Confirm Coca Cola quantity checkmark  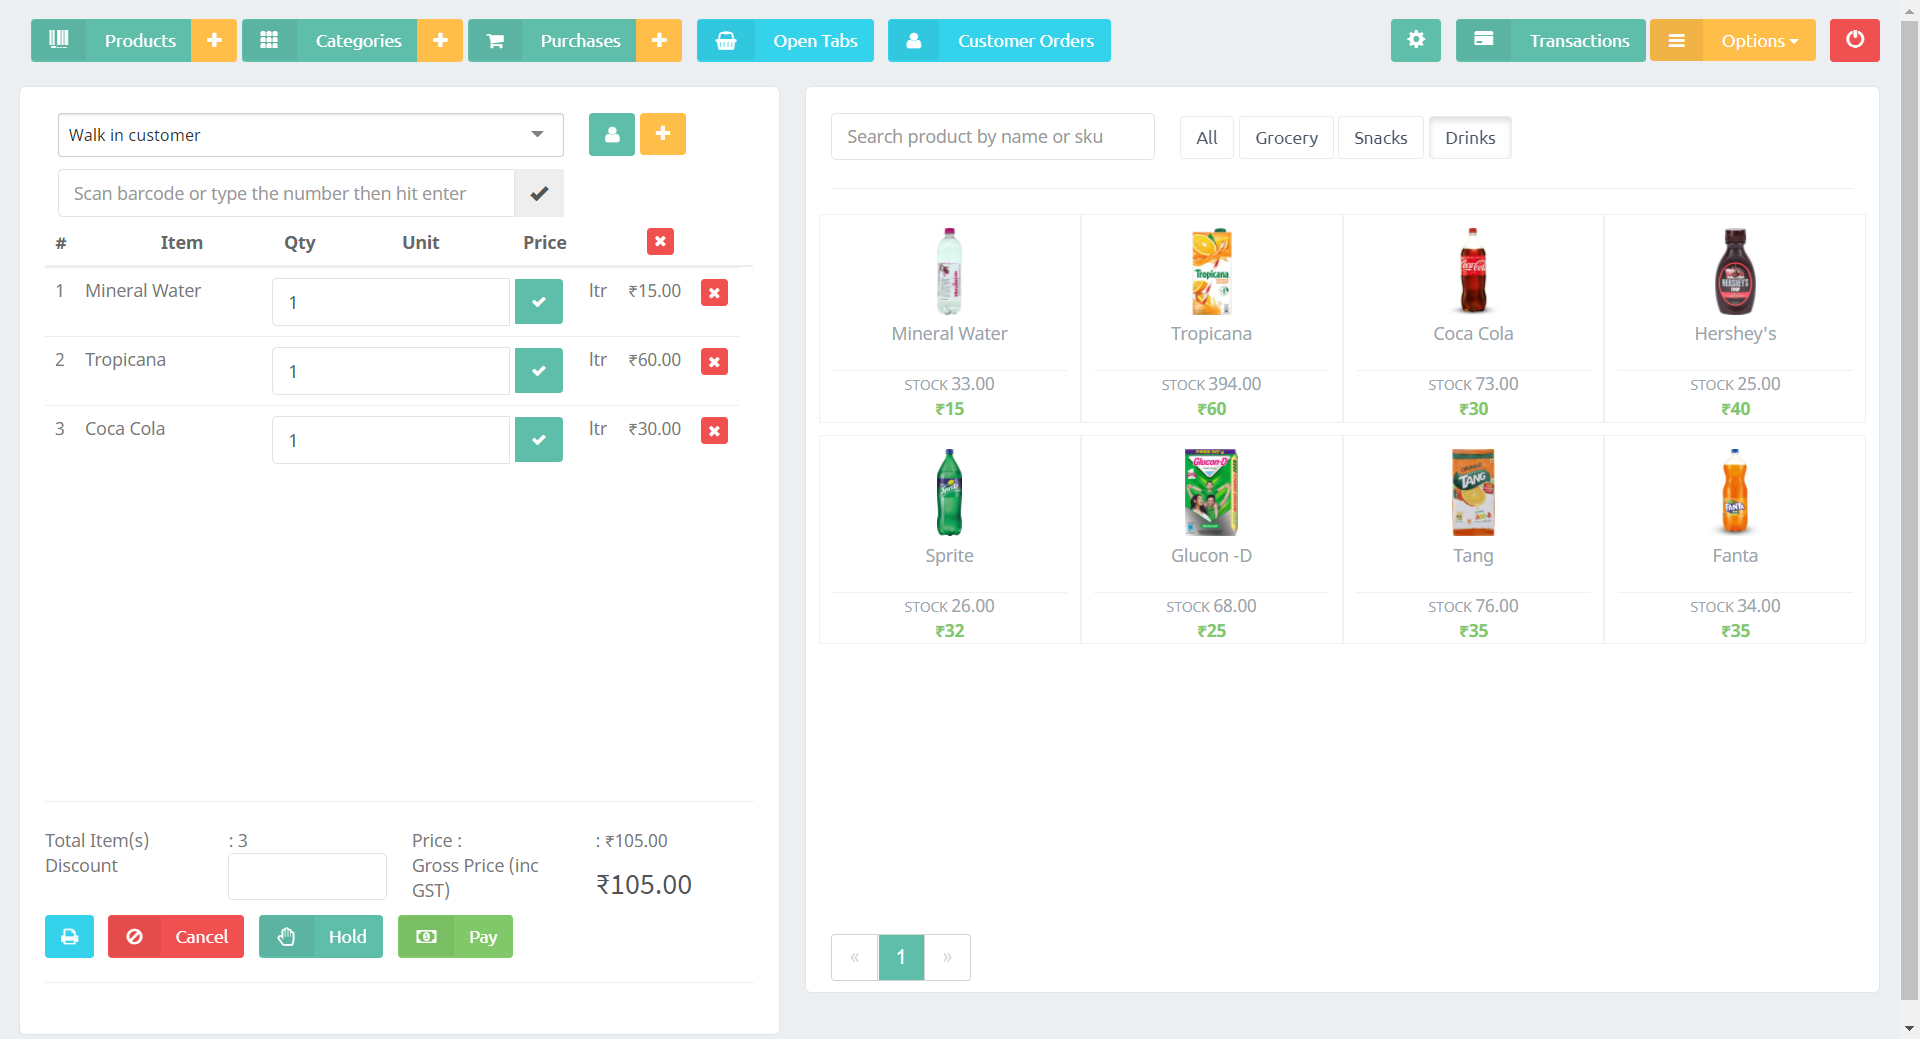(x=539, y=440)
